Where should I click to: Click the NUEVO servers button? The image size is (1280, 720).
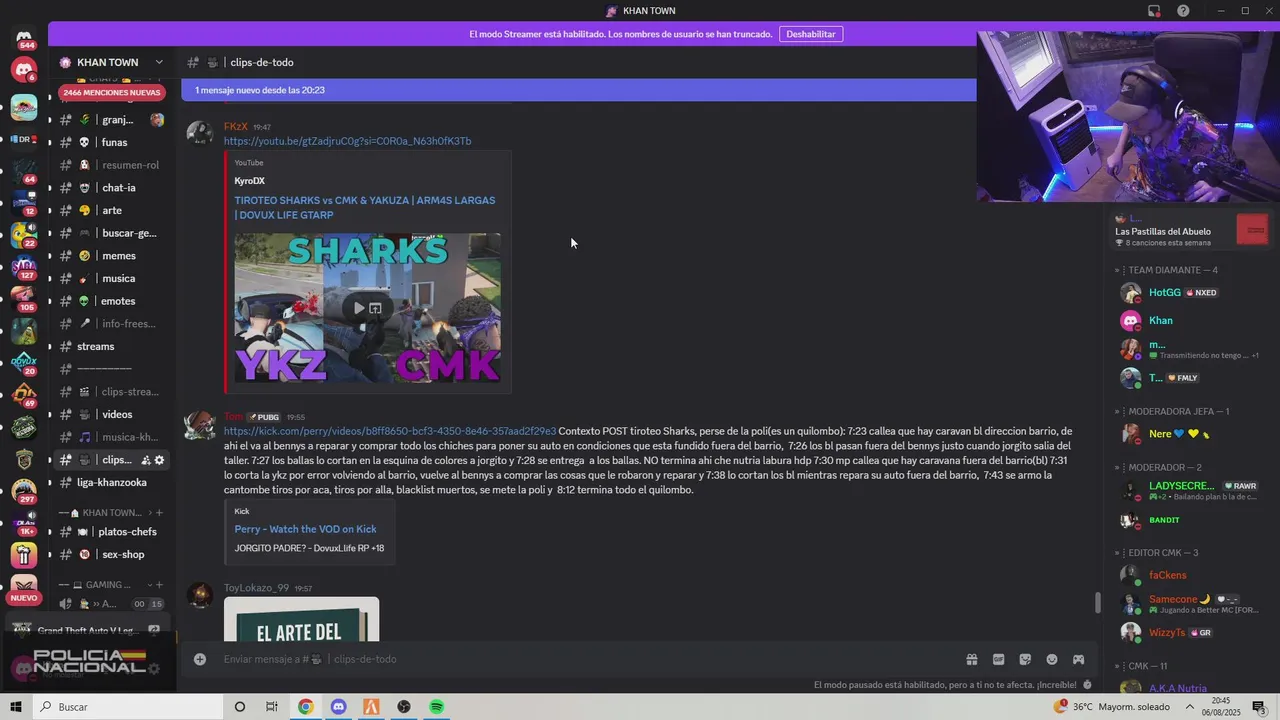point(24,598)
